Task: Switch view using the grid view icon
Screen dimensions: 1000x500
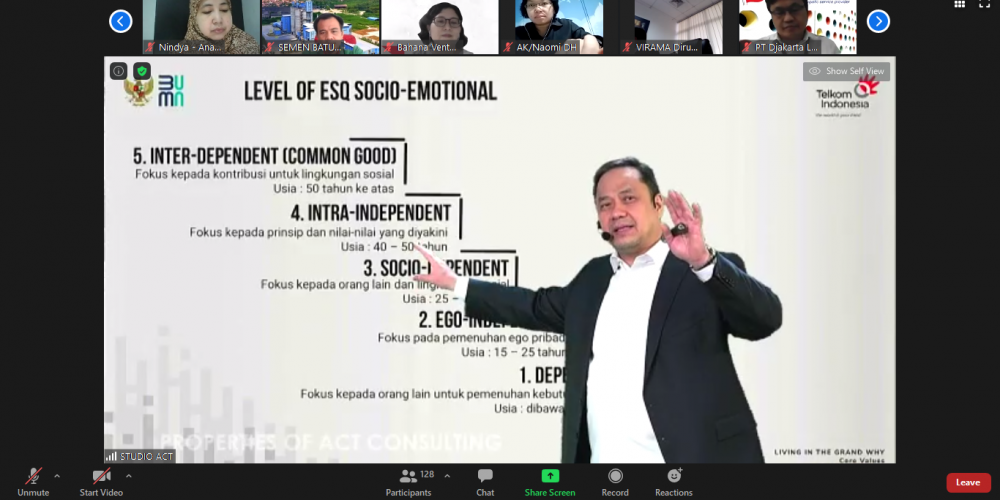Action: point(960,5)
